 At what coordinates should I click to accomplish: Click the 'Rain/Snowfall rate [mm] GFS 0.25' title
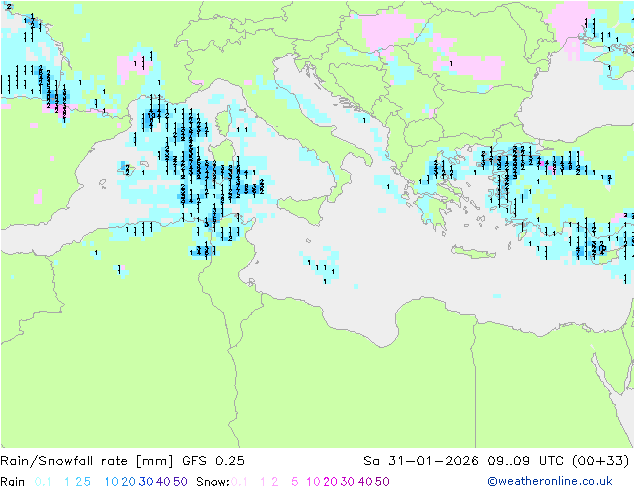(x=122, y=461)
